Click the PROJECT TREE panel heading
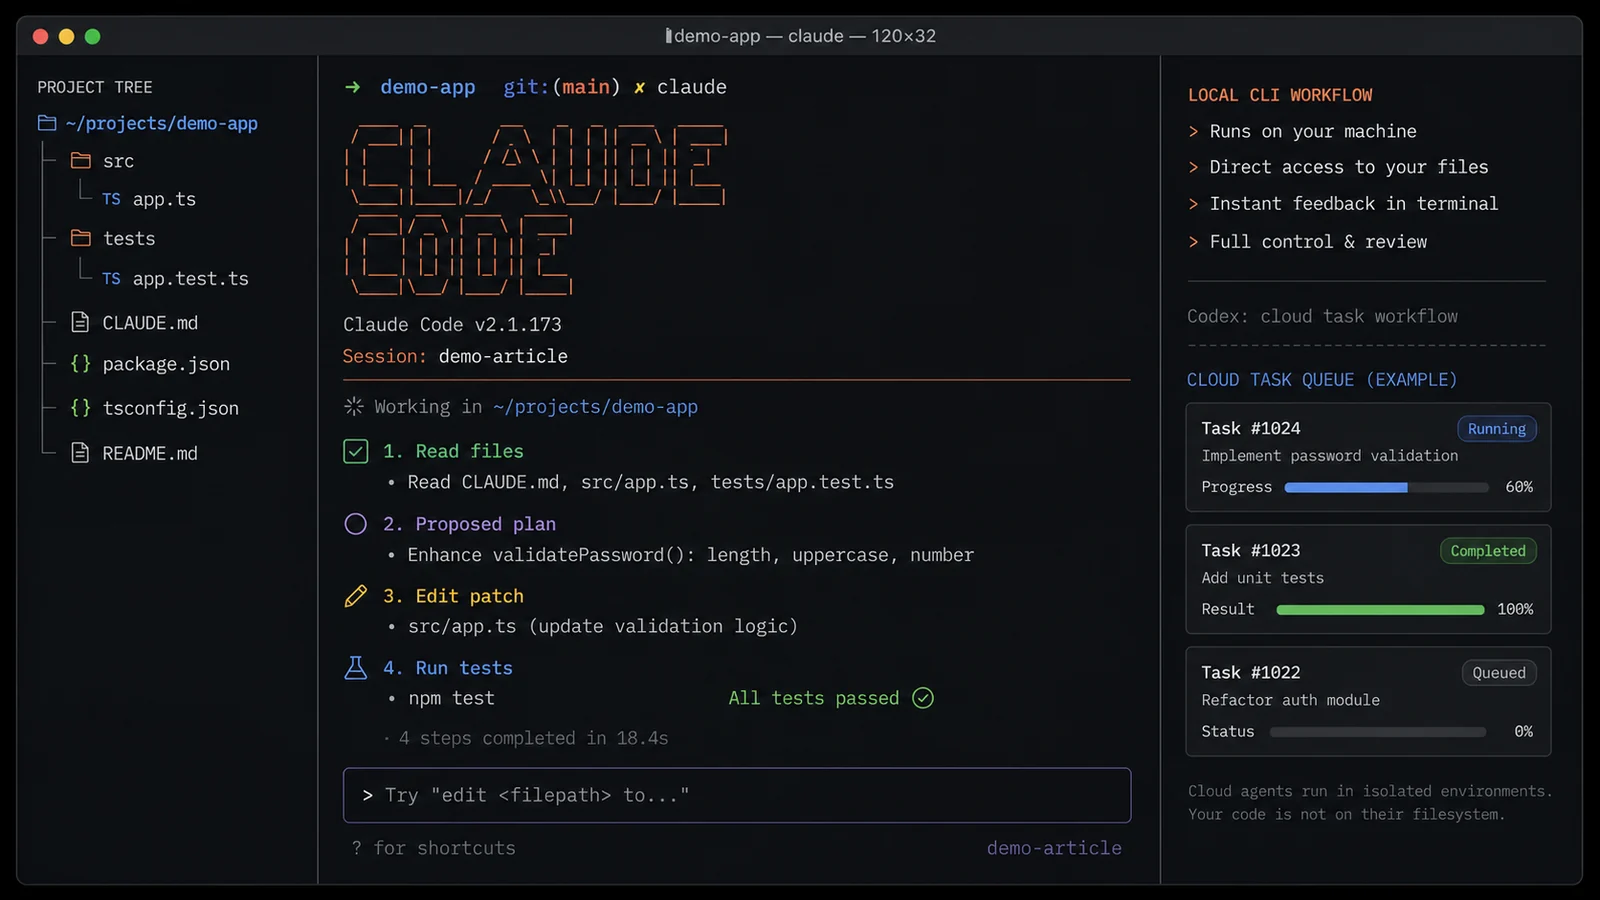This screenshot has width=1600, height=900. [95, 87]
